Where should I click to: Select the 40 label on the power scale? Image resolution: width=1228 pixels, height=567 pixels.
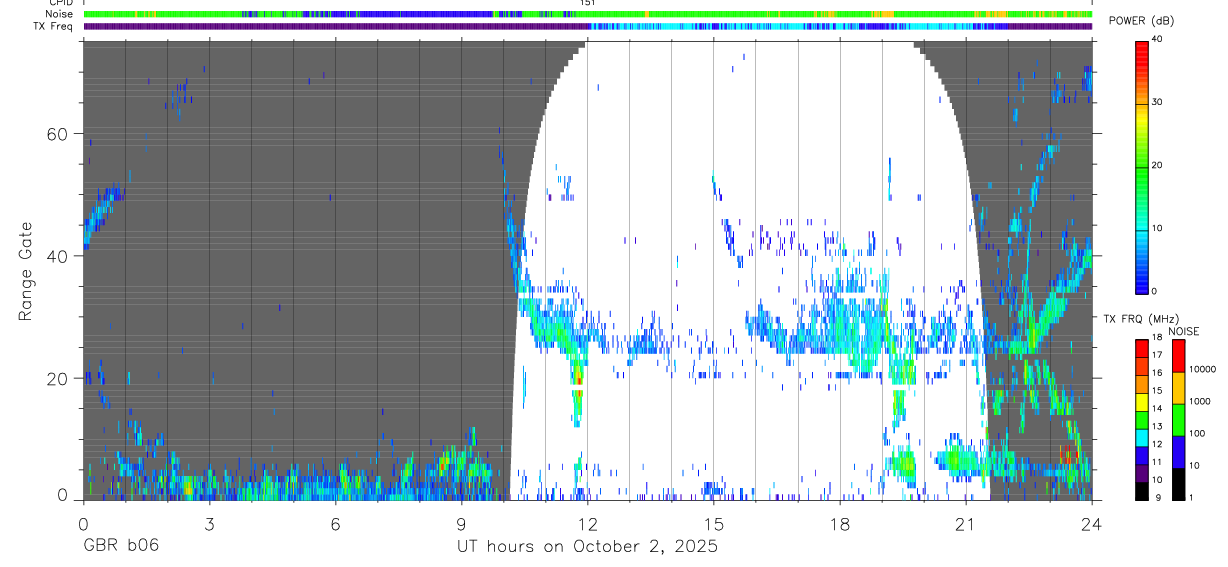[x=1159, y=39]
